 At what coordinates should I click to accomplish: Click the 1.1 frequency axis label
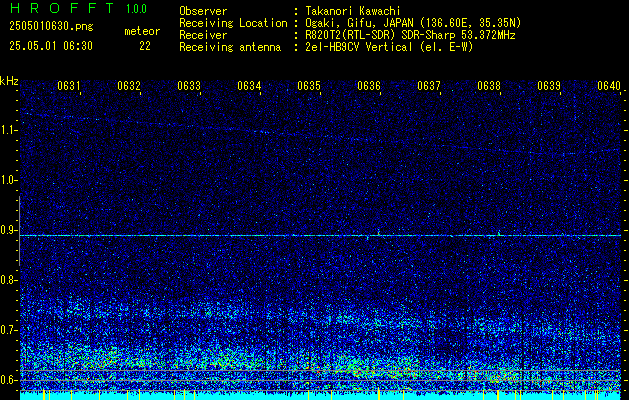[8, 130]
